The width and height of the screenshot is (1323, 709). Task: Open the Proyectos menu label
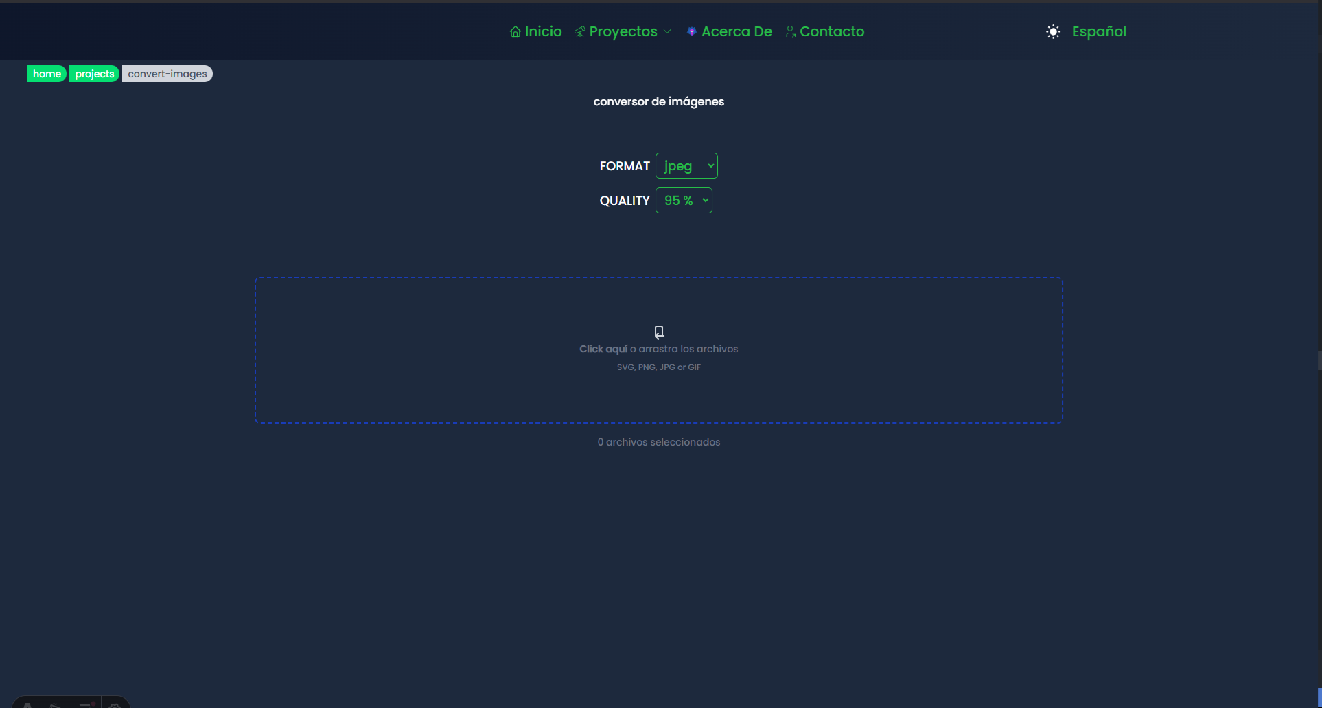pos(623,32)
